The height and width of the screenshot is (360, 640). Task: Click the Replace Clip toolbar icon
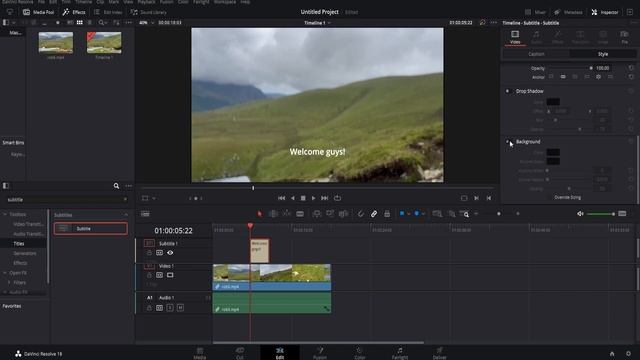[343, 214]
